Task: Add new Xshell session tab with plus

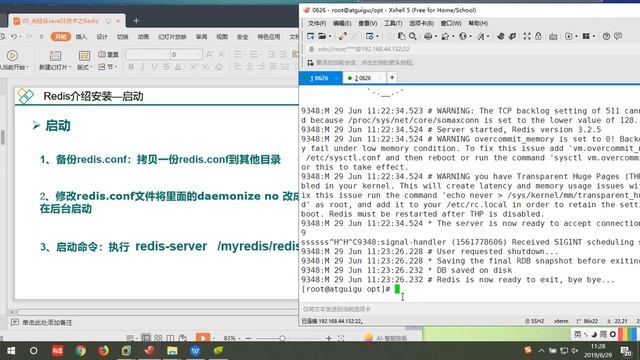Action: click(x=392, y=78)
